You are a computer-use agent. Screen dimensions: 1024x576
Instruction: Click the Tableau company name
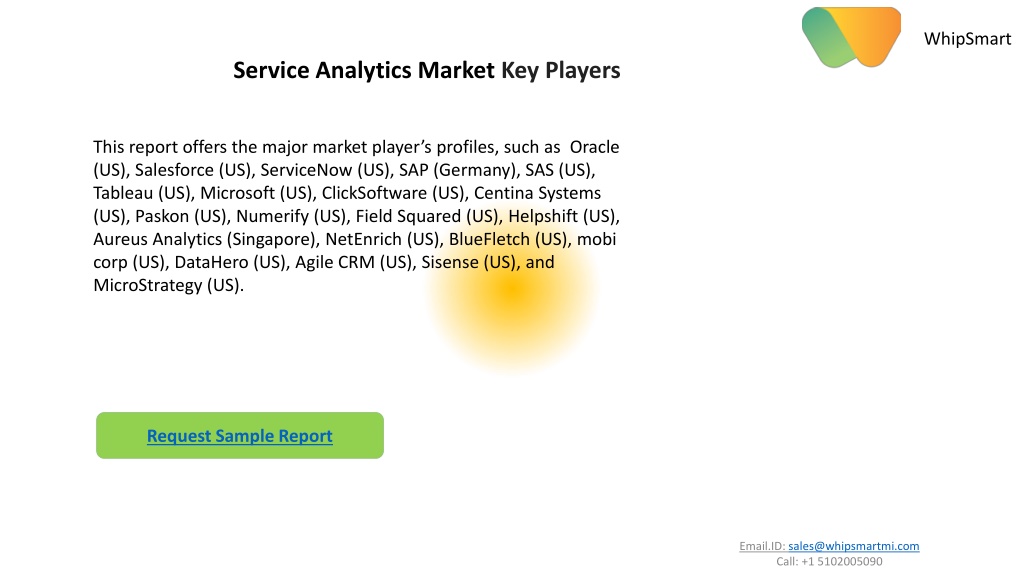coord(123,193)
